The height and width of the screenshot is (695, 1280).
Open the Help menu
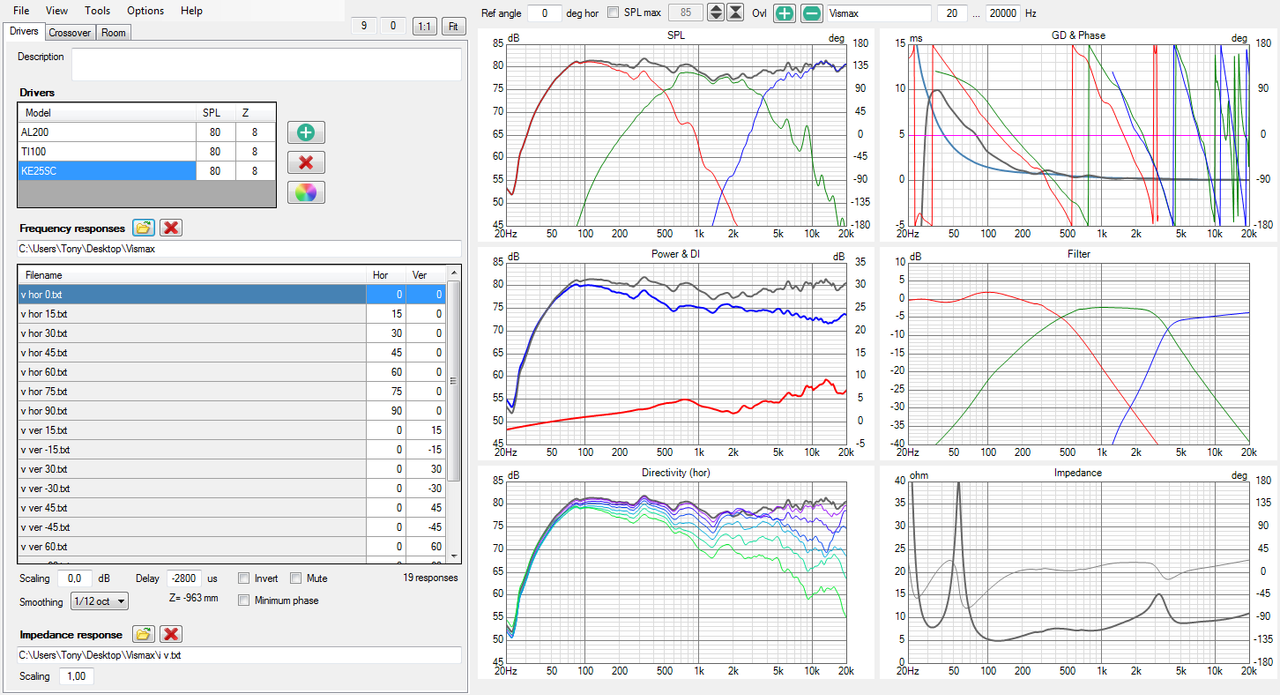point(192,10)
